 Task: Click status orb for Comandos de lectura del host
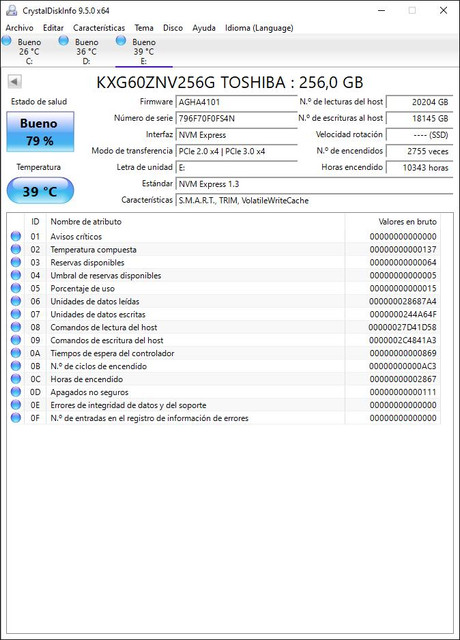click(x=16, y=327)
